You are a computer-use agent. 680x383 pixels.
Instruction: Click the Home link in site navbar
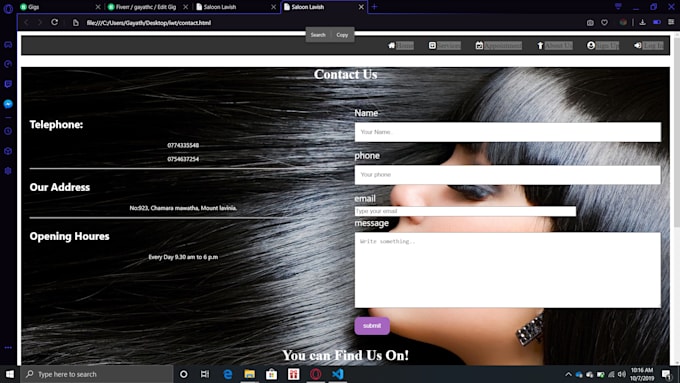coord(401,46)
